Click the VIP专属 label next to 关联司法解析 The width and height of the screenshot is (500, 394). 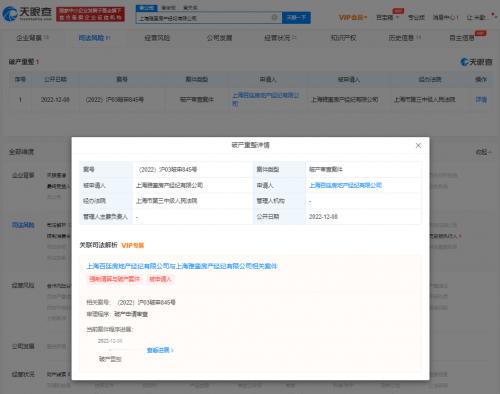(132, 245)
